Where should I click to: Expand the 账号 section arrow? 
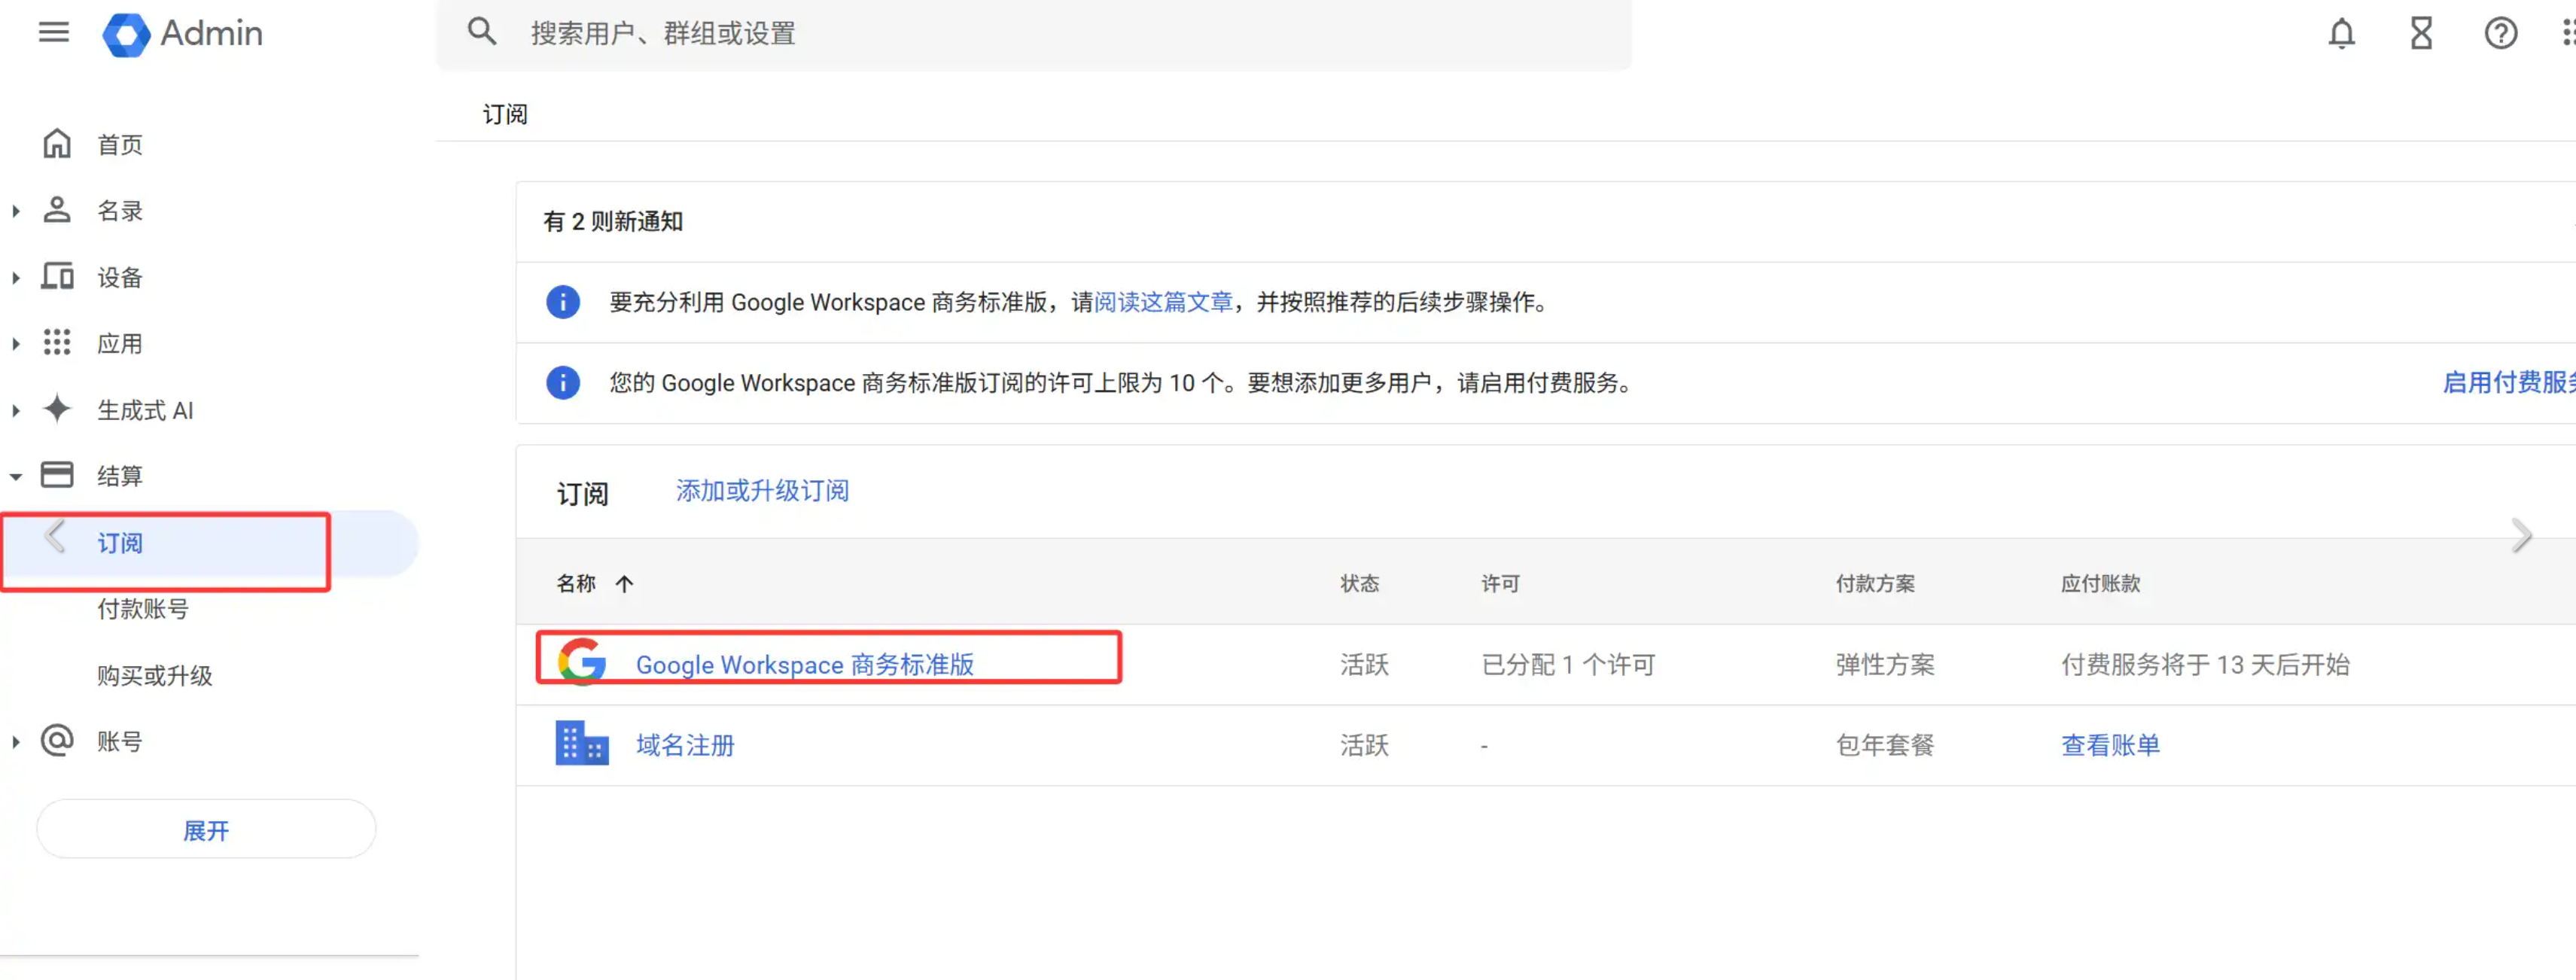click(16, 742)
